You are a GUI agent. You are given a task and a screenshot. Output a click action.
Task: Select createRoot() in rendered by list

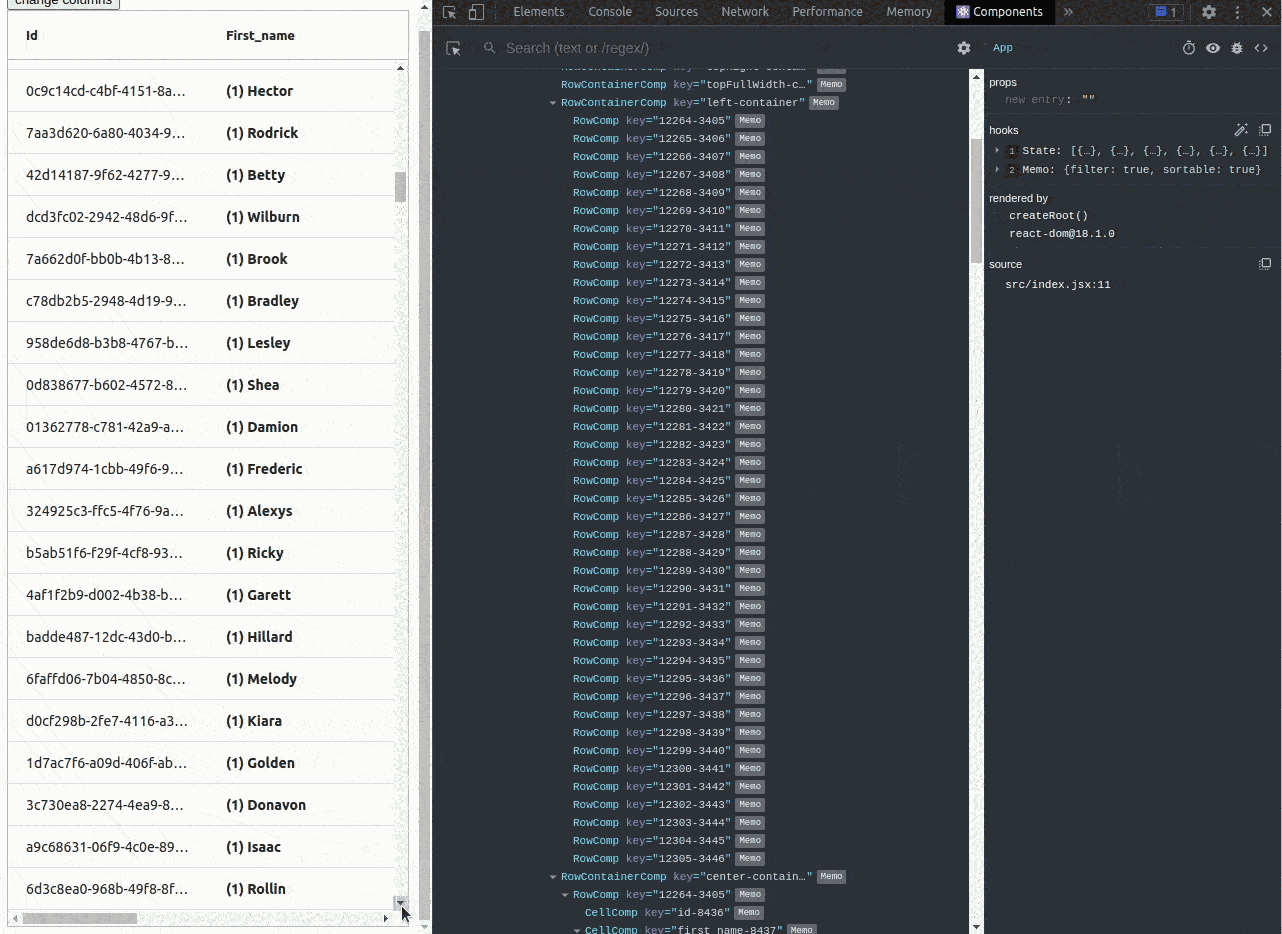coord(1048,216)
